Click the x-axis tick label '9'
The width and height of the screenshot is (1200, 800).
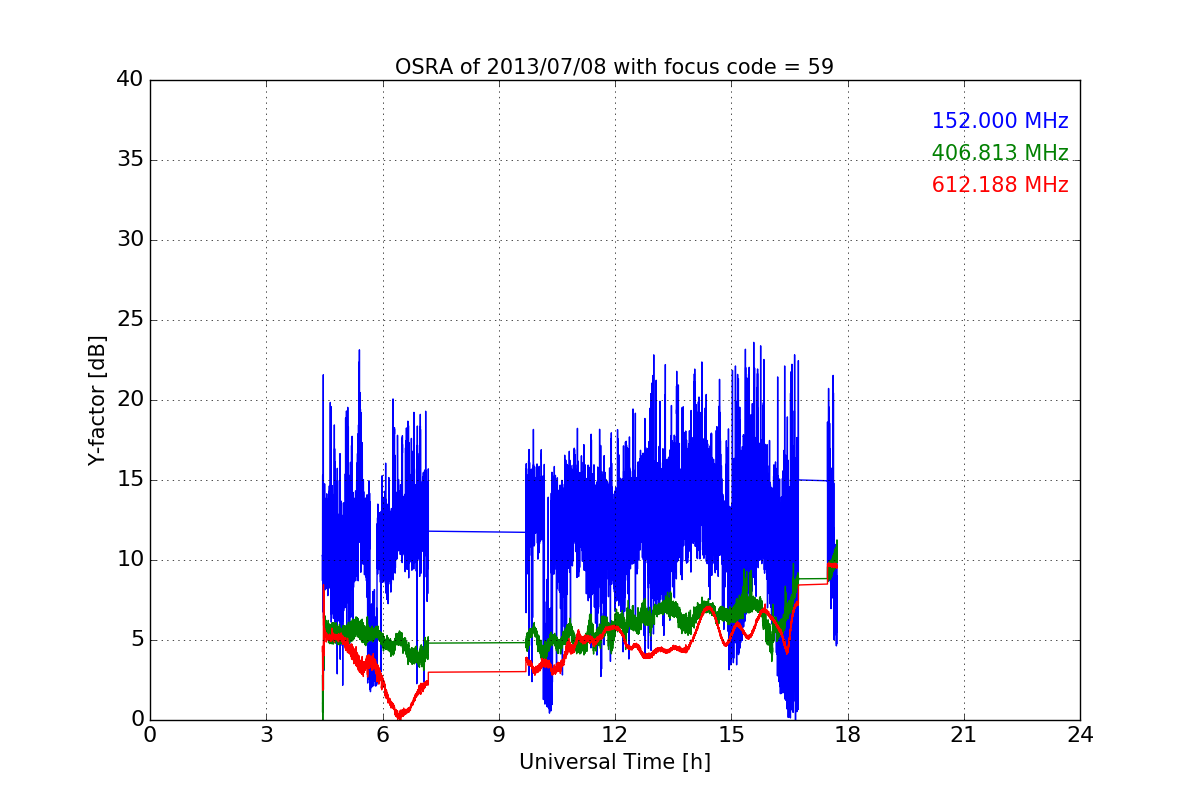pyautogui.click(x=498, y=735)
